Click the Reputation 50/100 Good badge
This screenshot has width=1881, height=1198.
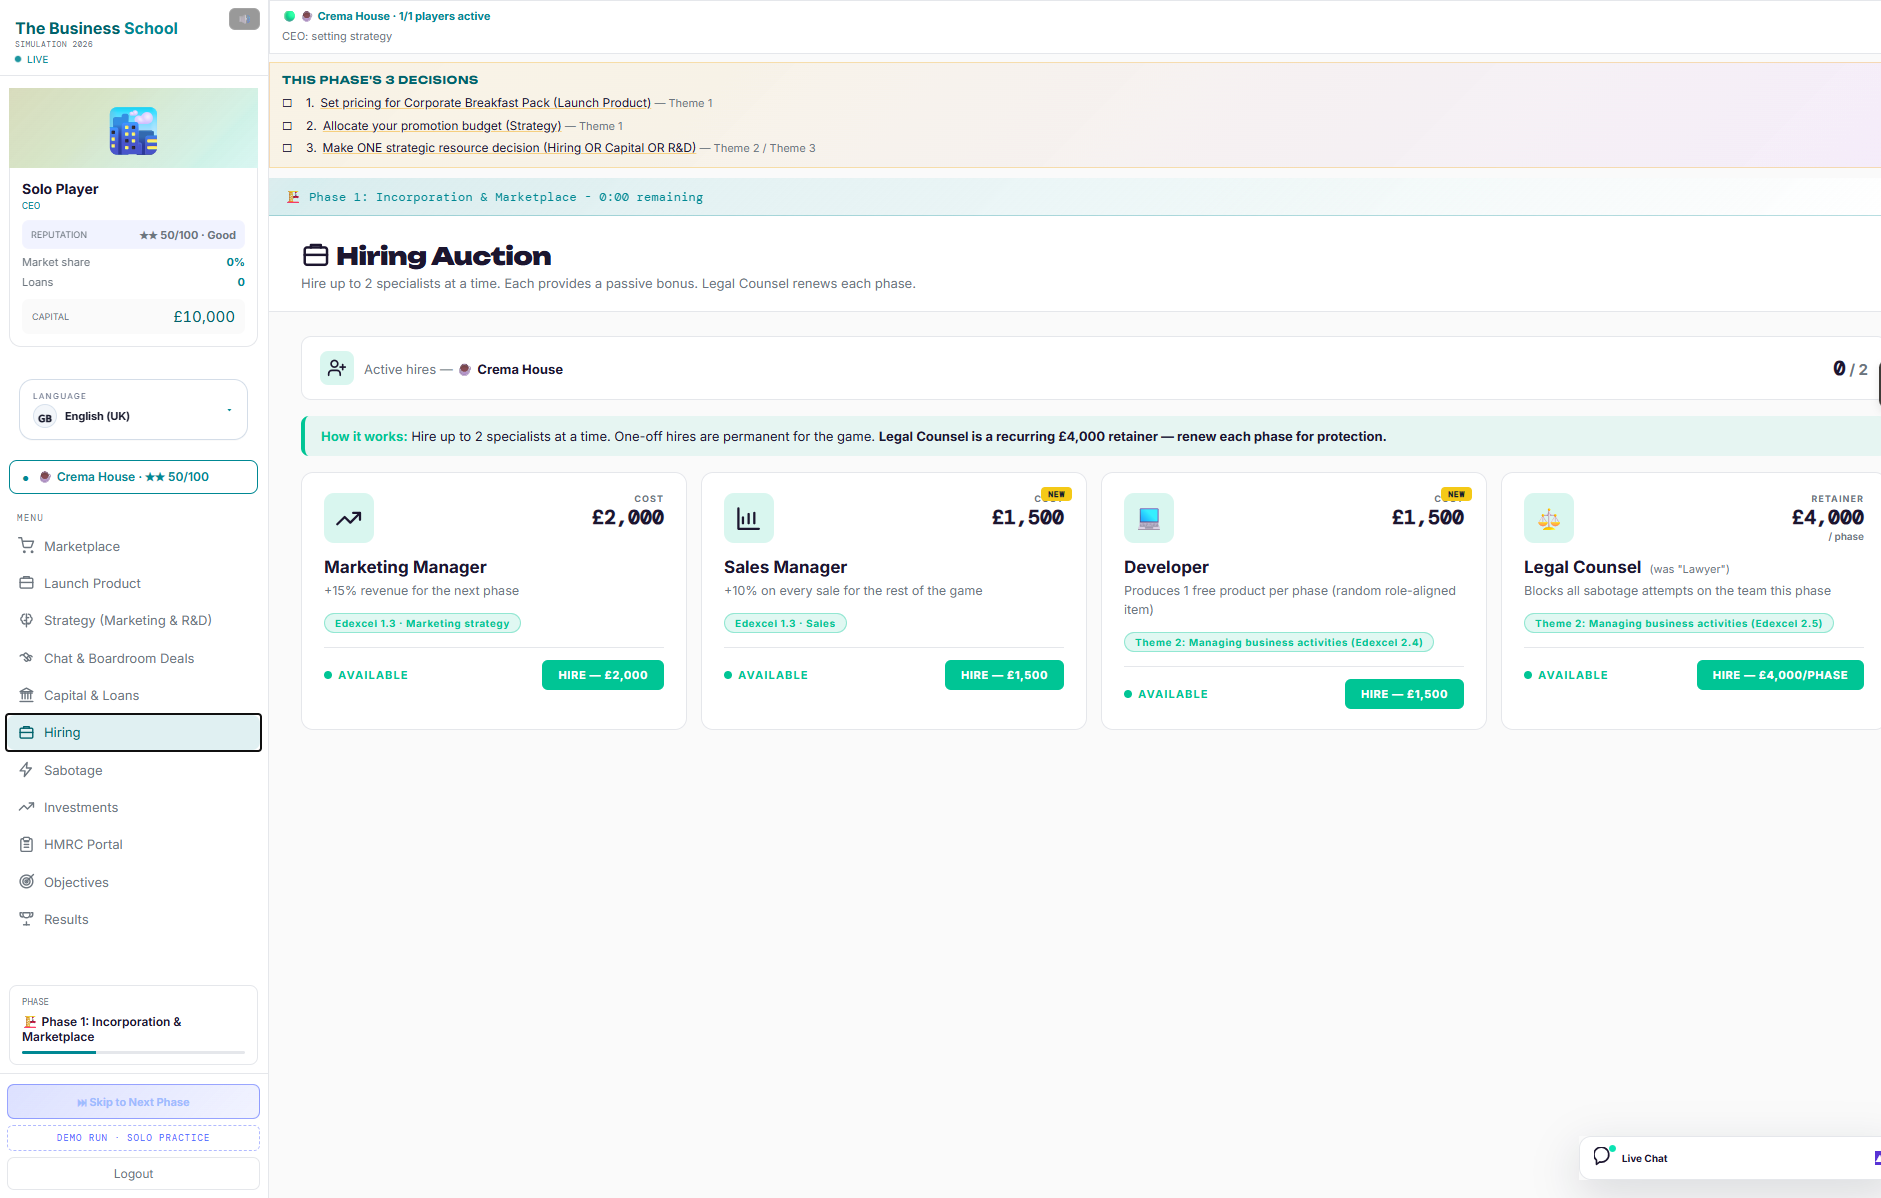pos(133,235)
